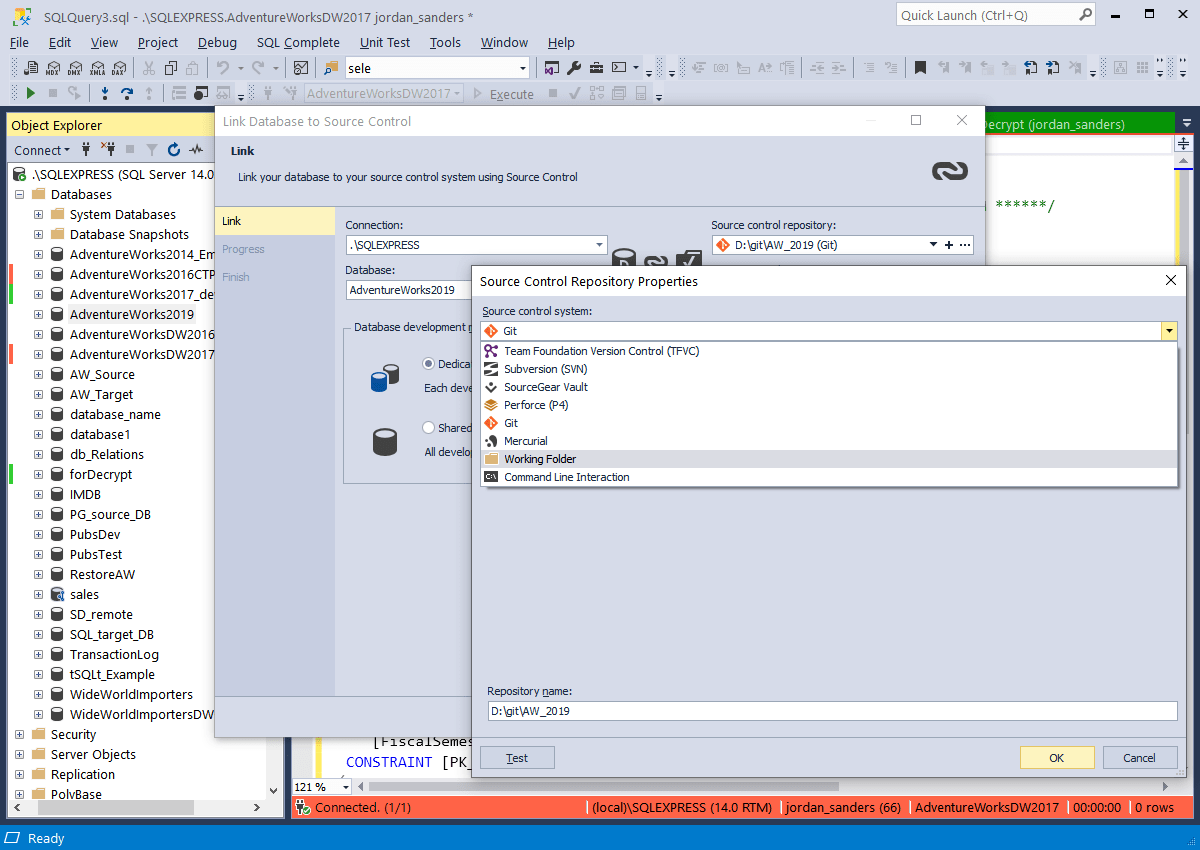Test the repository connection
This screenshot has height=850, width=1200.
(517, 757)
